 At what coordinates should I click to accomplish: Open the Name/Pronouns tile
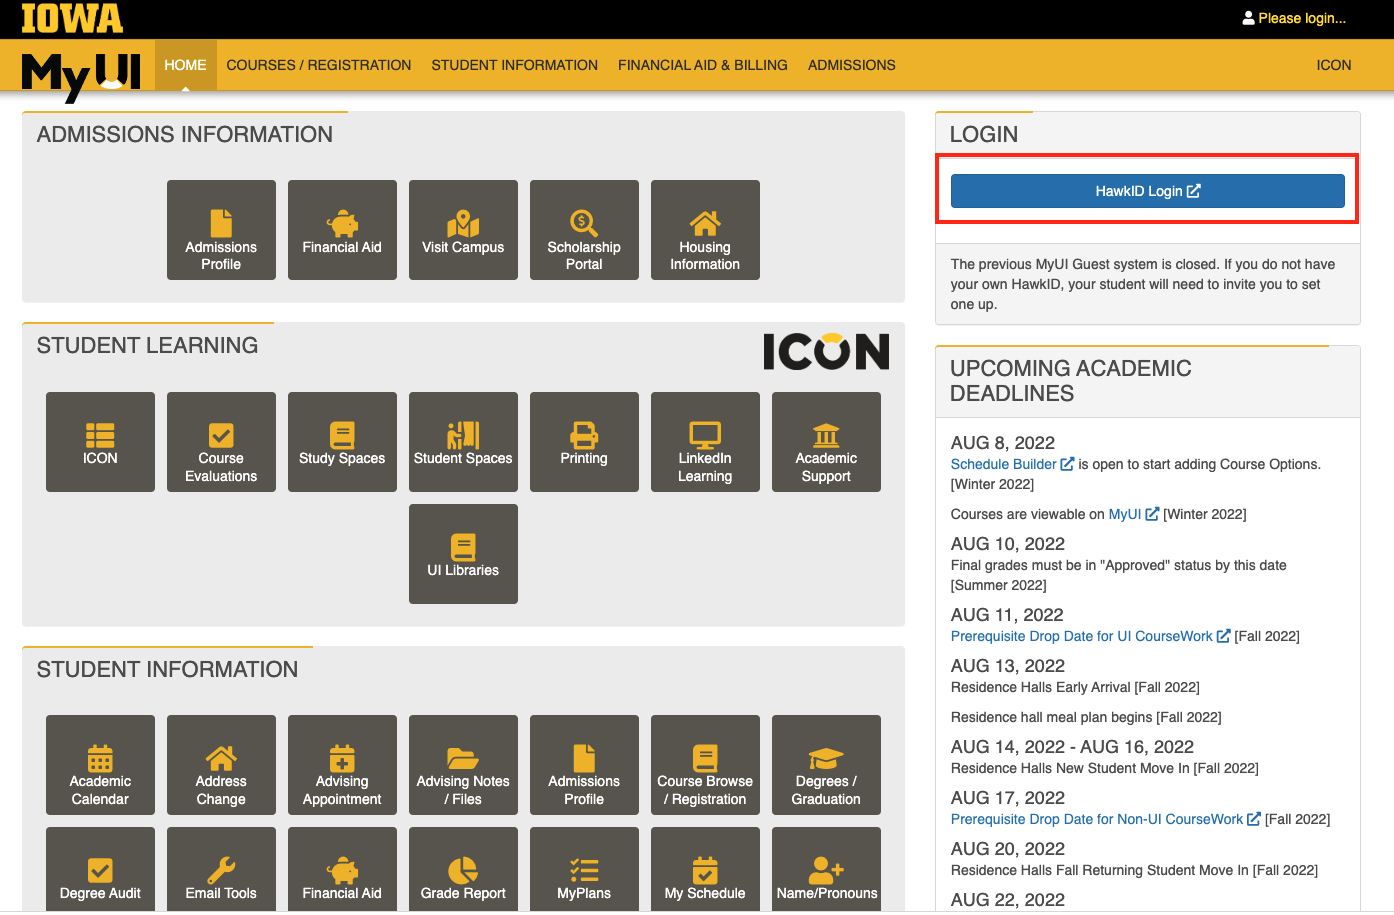pos(826,870)
